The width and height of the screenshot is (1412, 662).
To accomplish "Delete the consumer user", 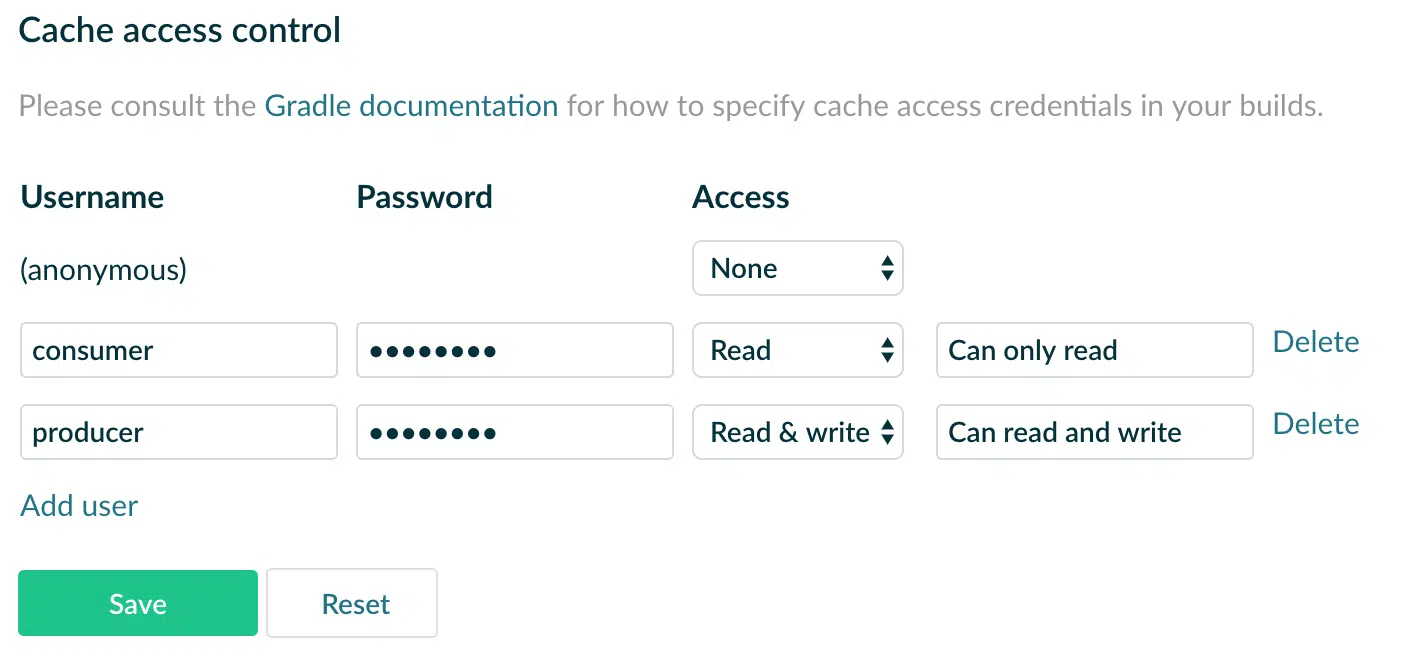I will point(1316,342).
